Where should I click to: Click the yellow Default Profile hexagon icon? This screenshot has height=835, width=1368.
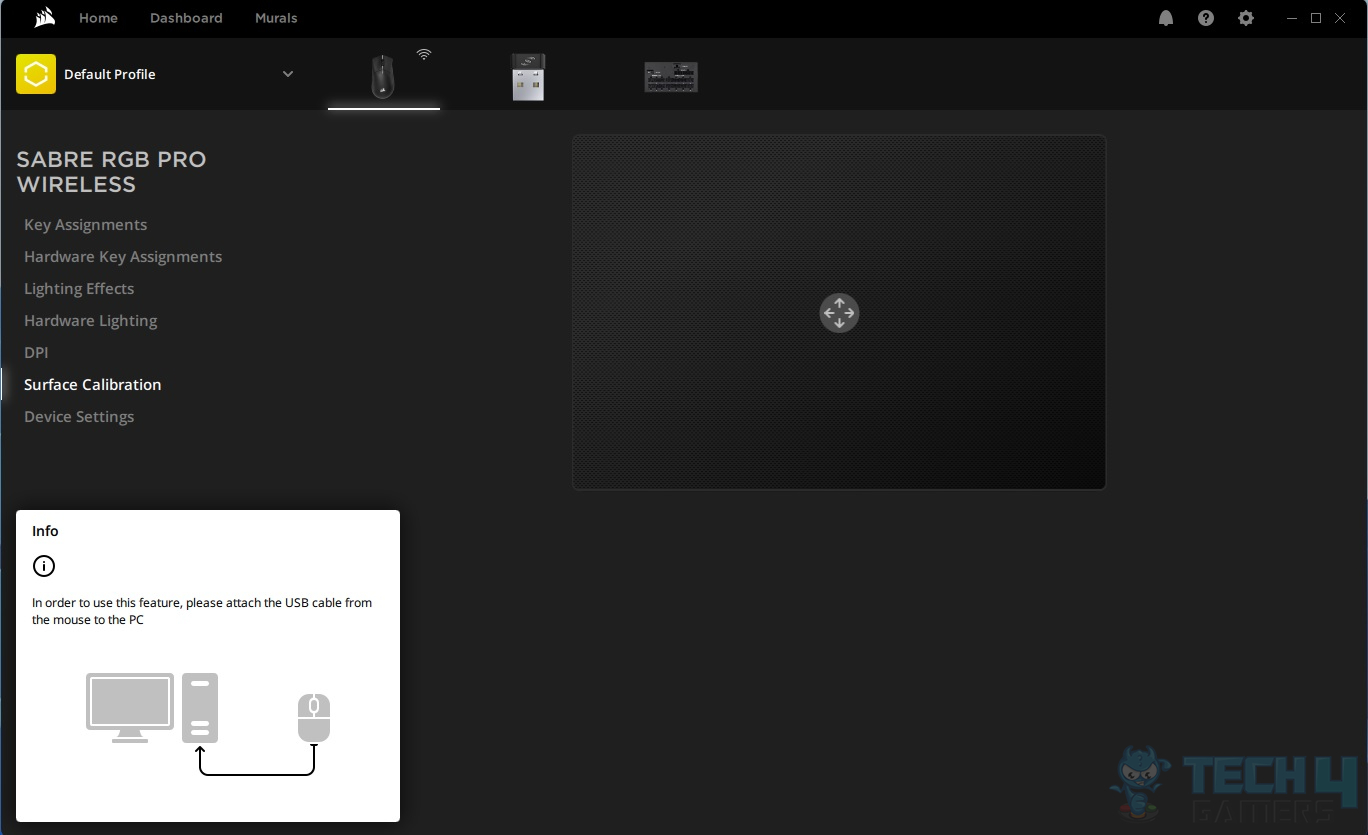[36, 74]
